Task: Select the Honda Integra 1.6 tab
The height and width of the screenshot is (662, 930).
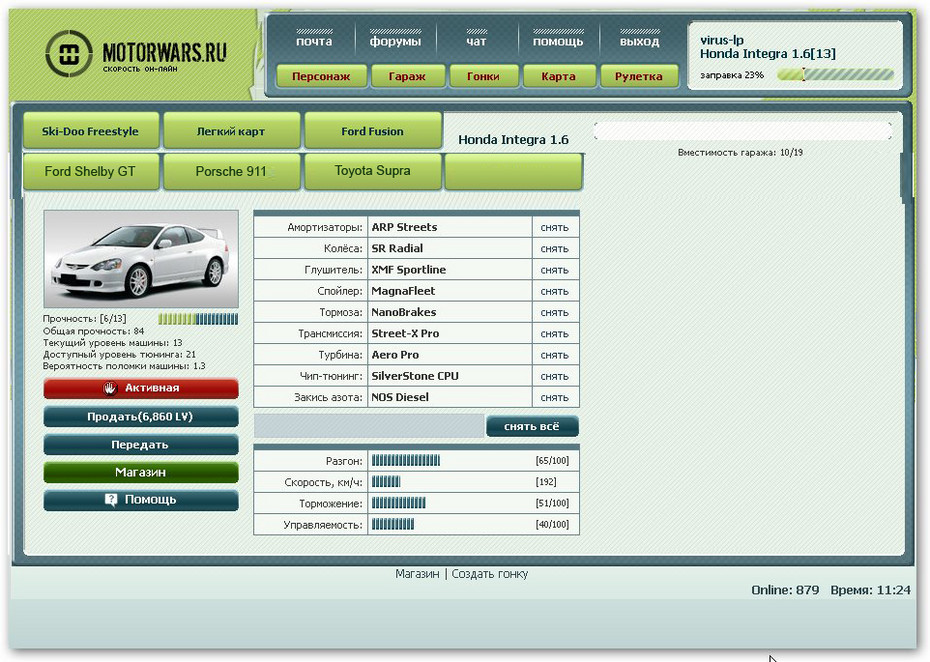Action: pos(513,139)
